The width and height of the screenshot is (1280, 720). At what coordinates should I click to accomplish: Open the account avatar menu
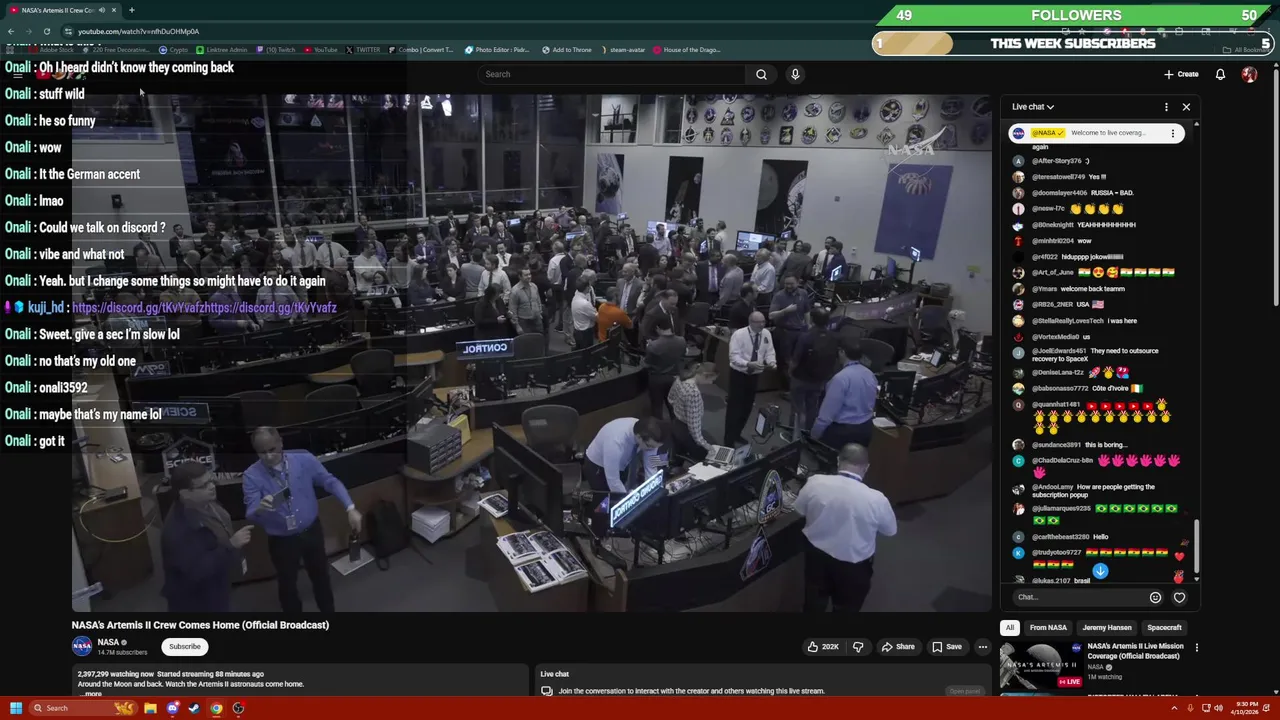[1249, 74]
